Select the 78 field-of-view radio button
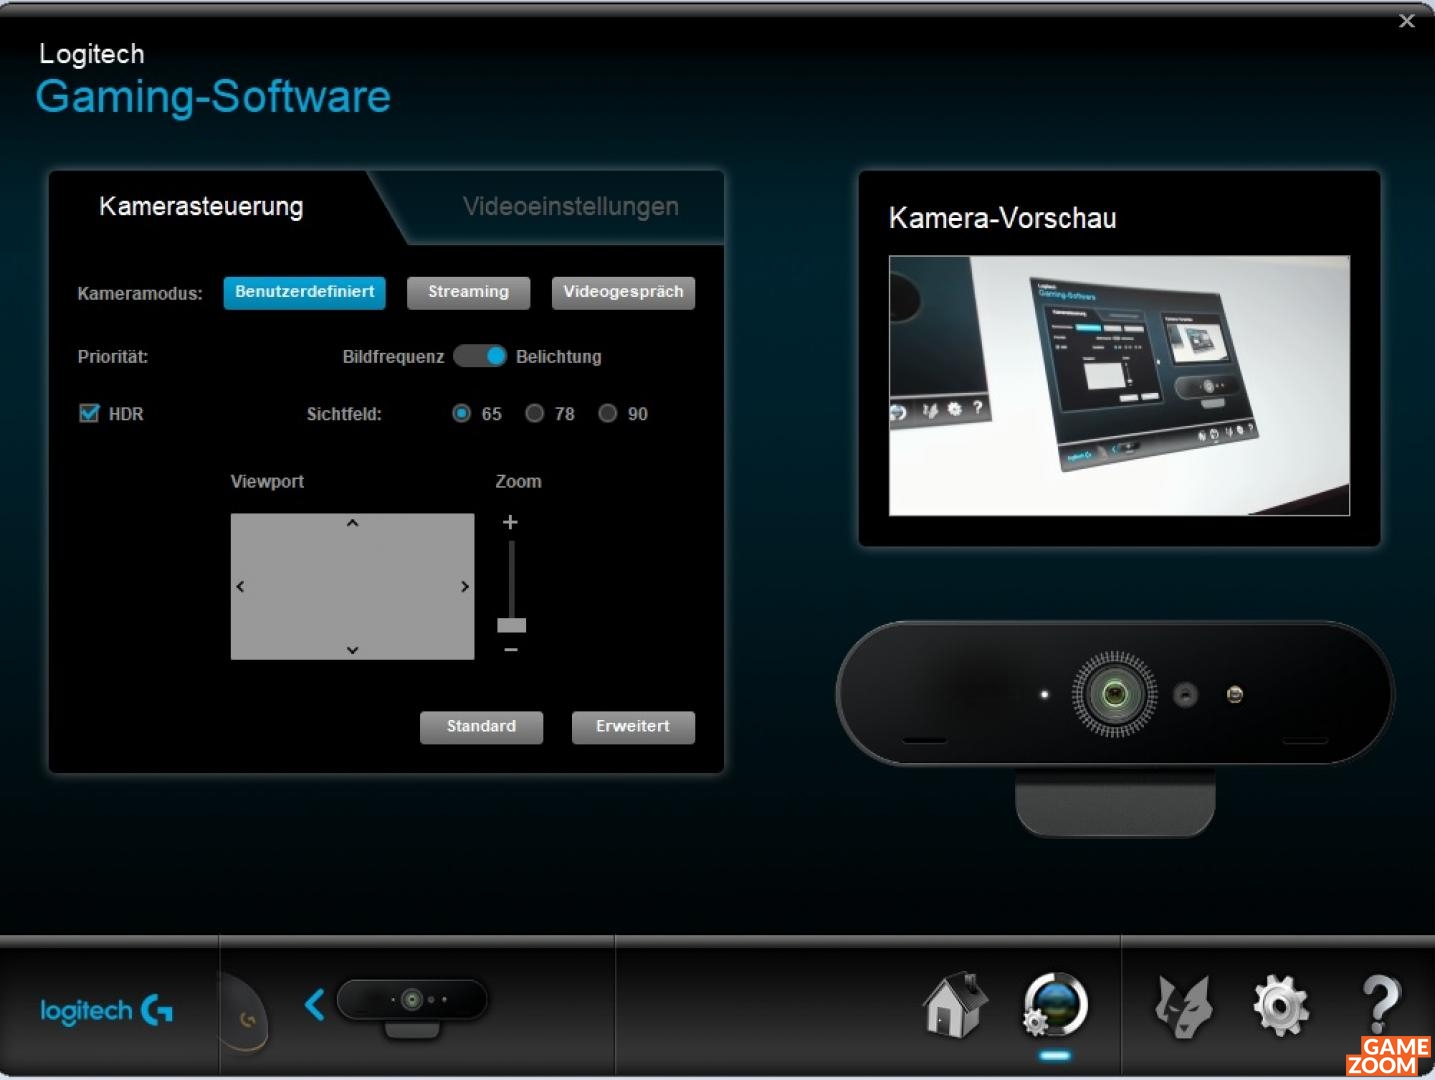 535,413
